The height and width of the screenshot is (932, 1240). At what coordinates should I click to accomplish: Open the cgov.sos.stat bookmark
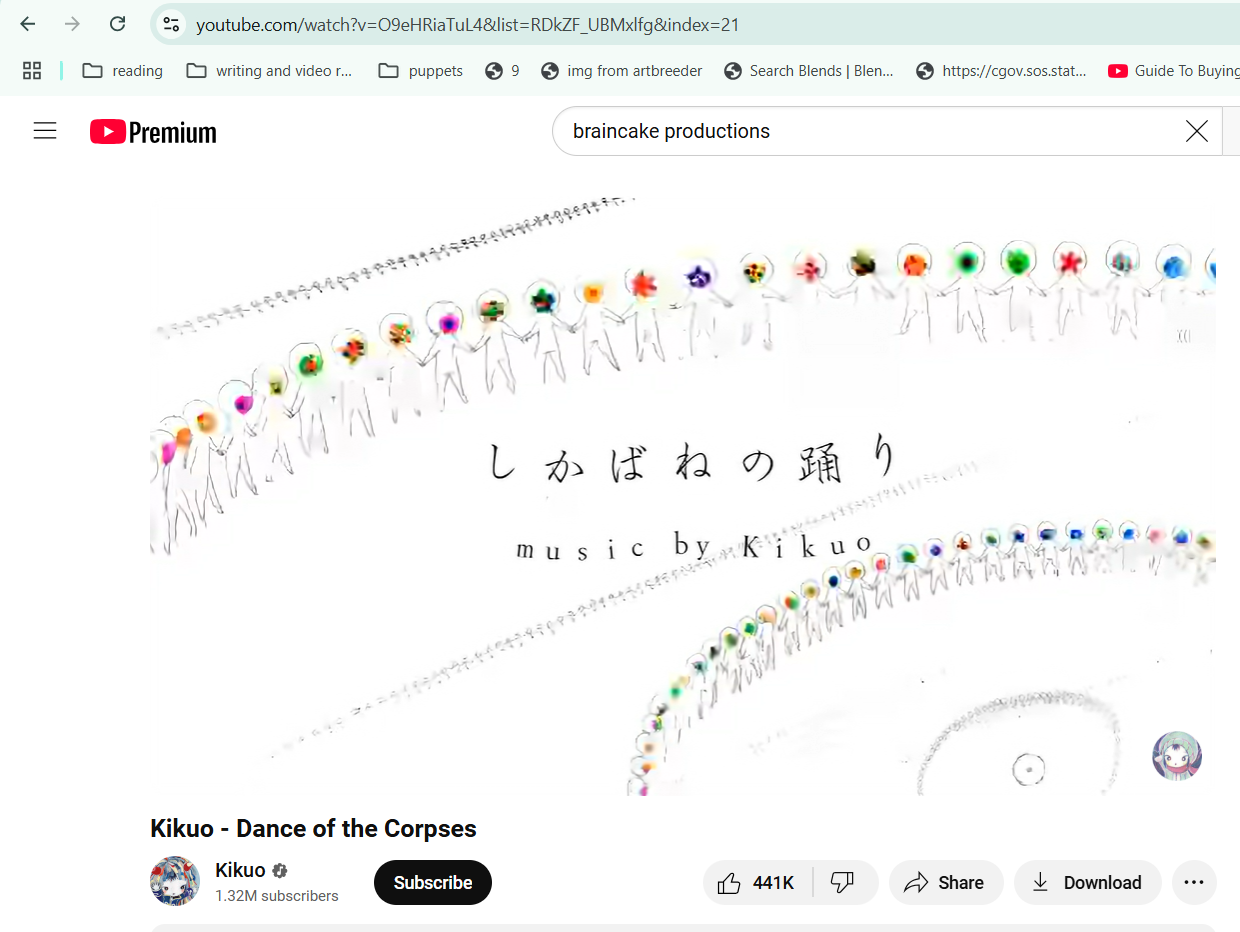click(1001, 70)
